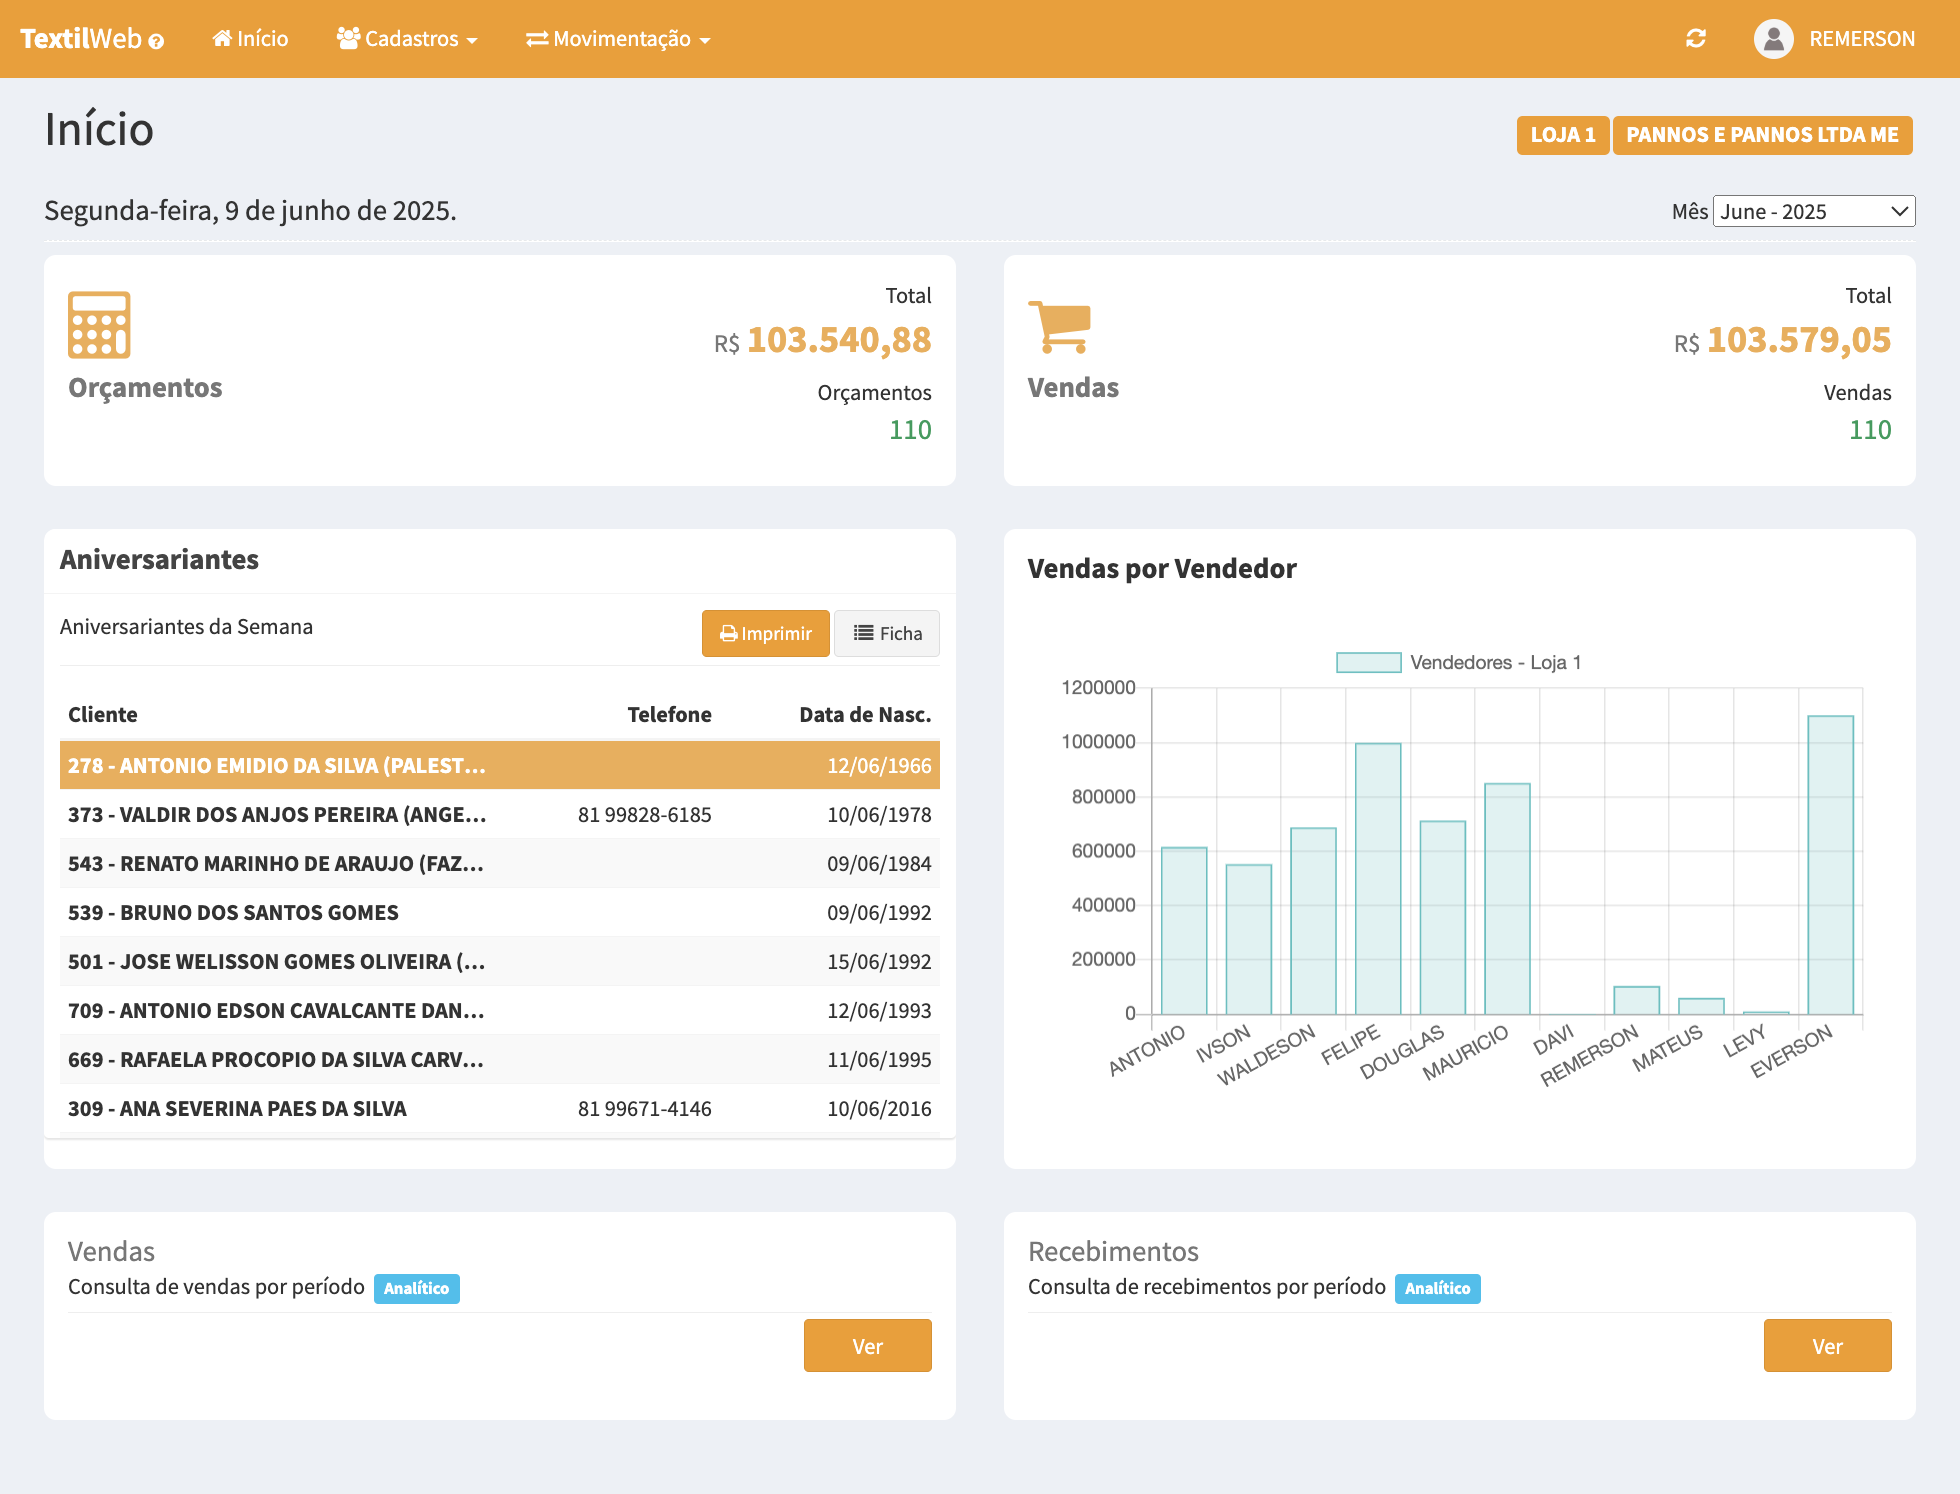Click Ver button under Recebimentos
This screenshot has height=1494, width=1960.
(1827, 1346)
